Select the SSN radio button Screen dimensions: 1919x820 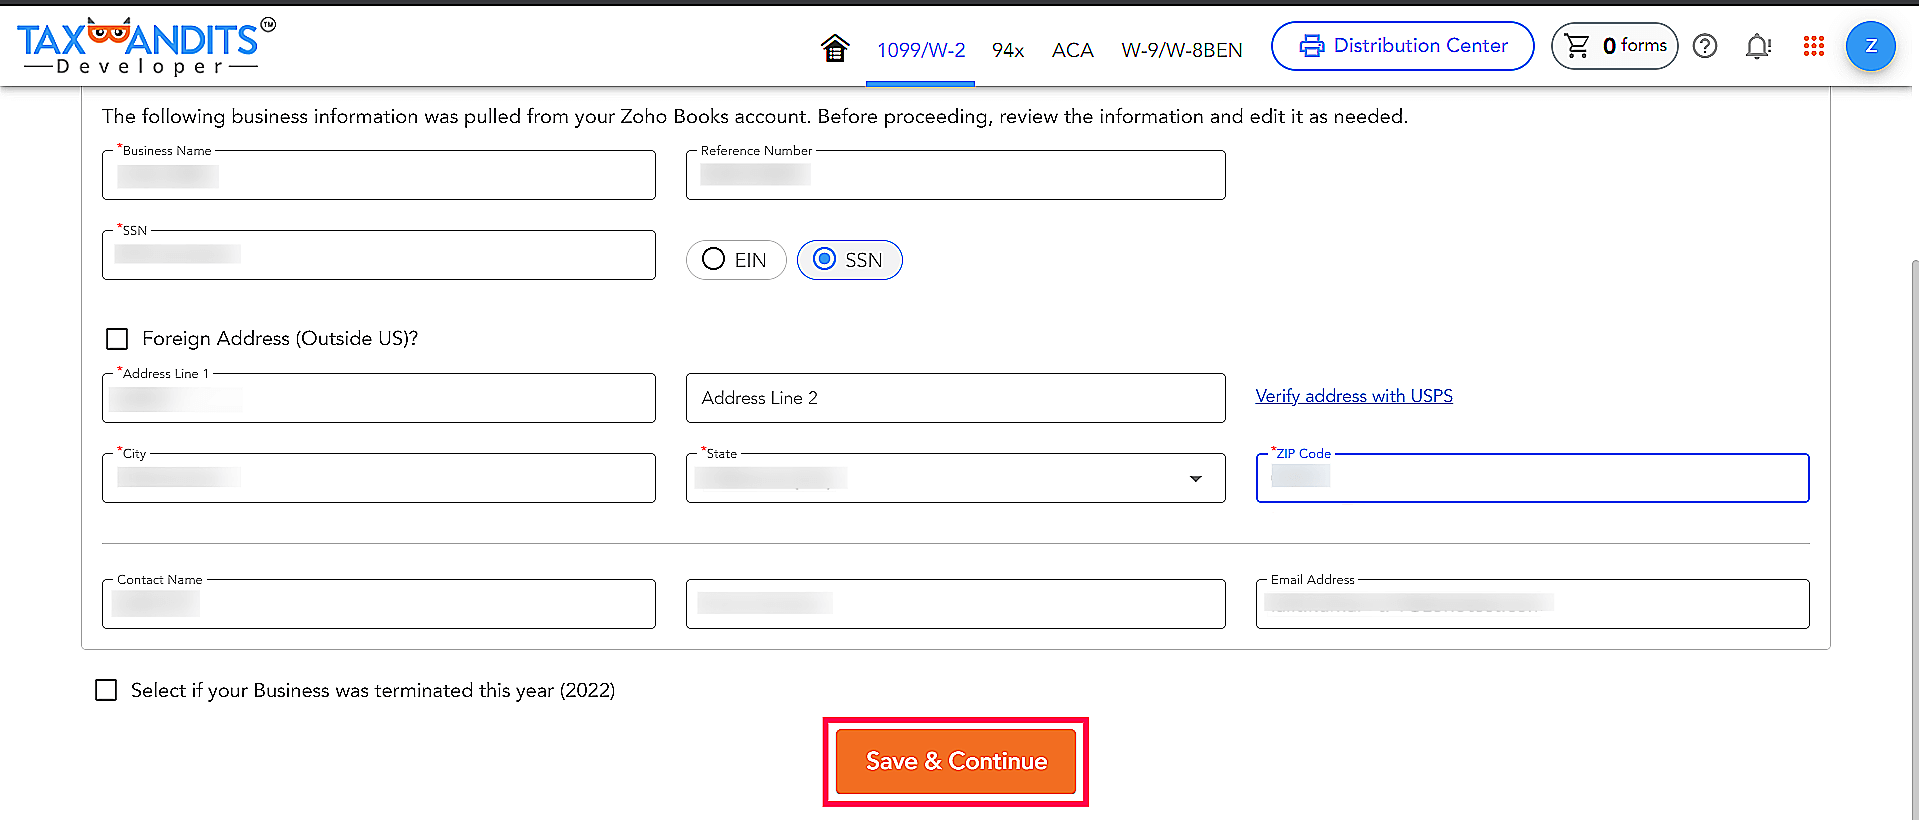825,259
